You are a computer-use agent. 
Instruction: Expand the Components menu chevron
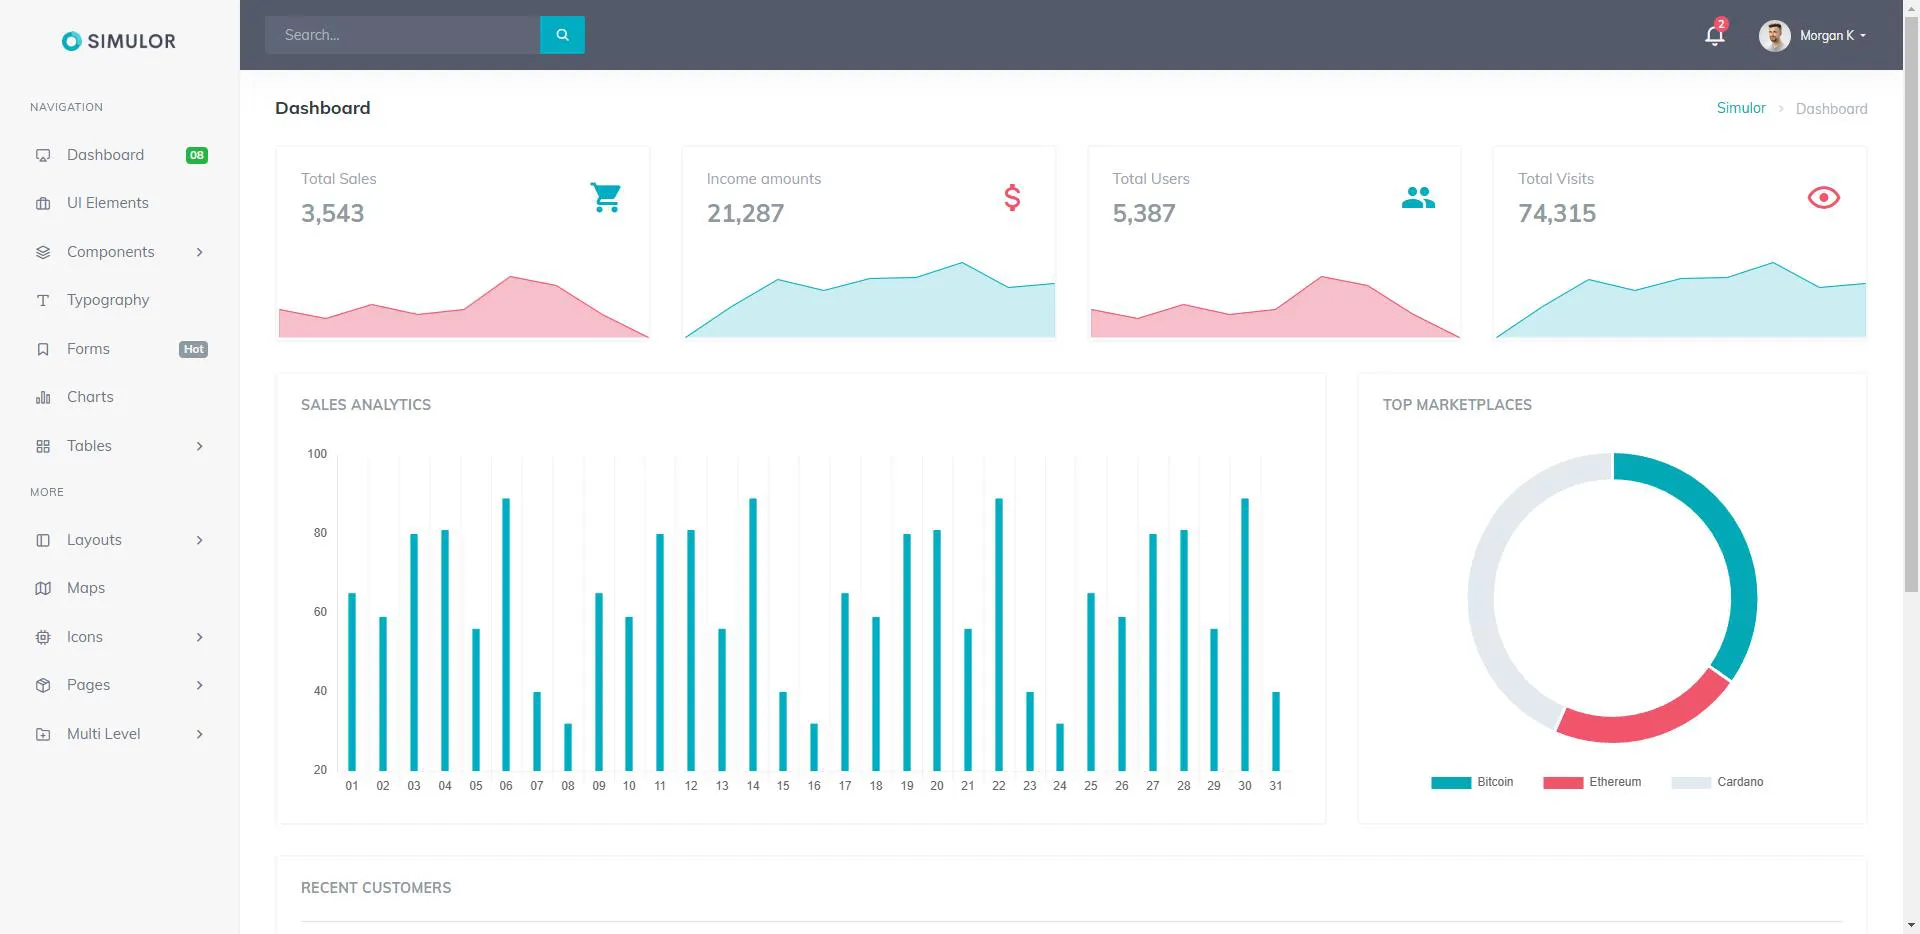coord(200,252)
